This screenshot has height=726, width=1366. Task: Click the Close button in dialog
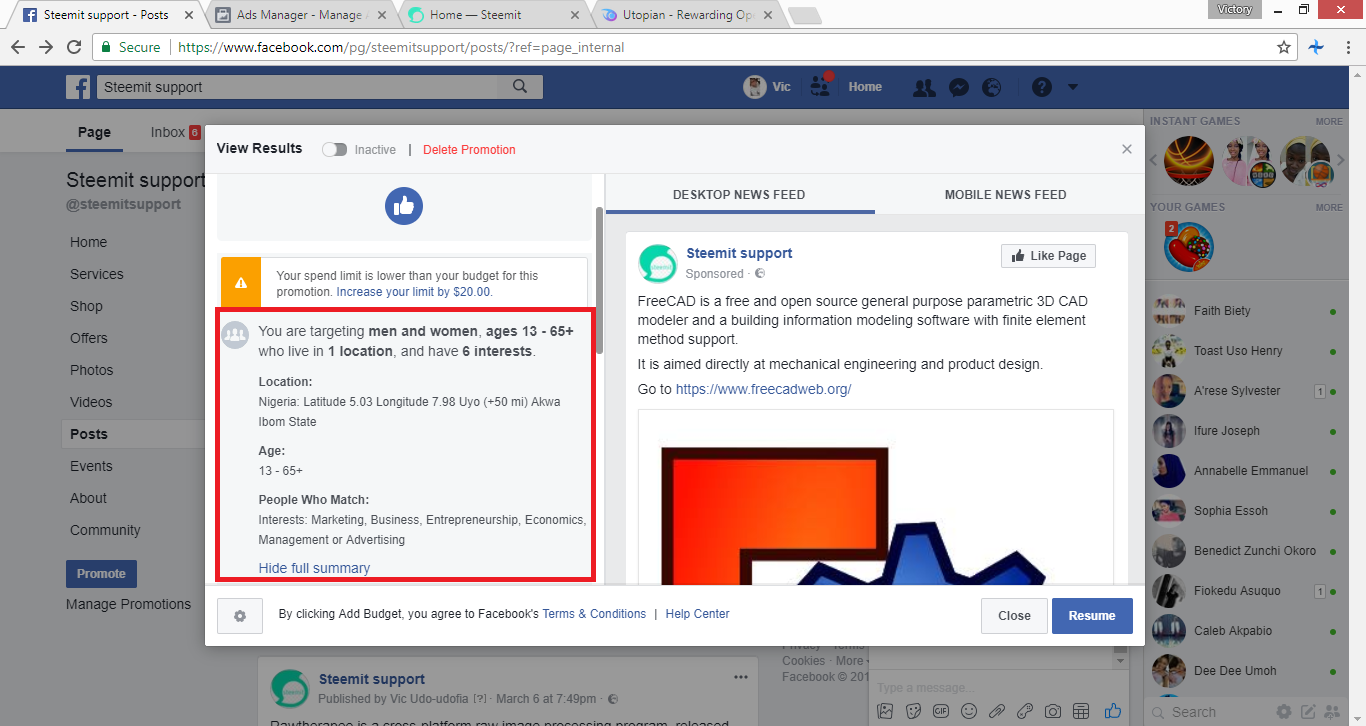point(1014,616)
